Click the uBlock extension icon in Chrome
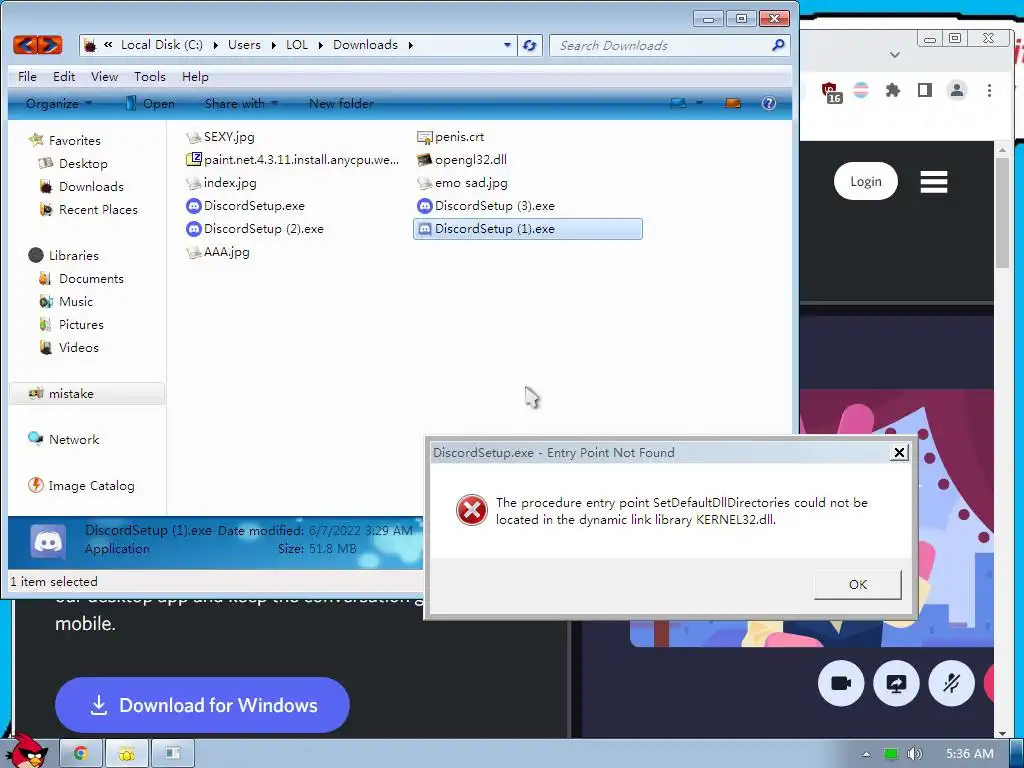 831,92
